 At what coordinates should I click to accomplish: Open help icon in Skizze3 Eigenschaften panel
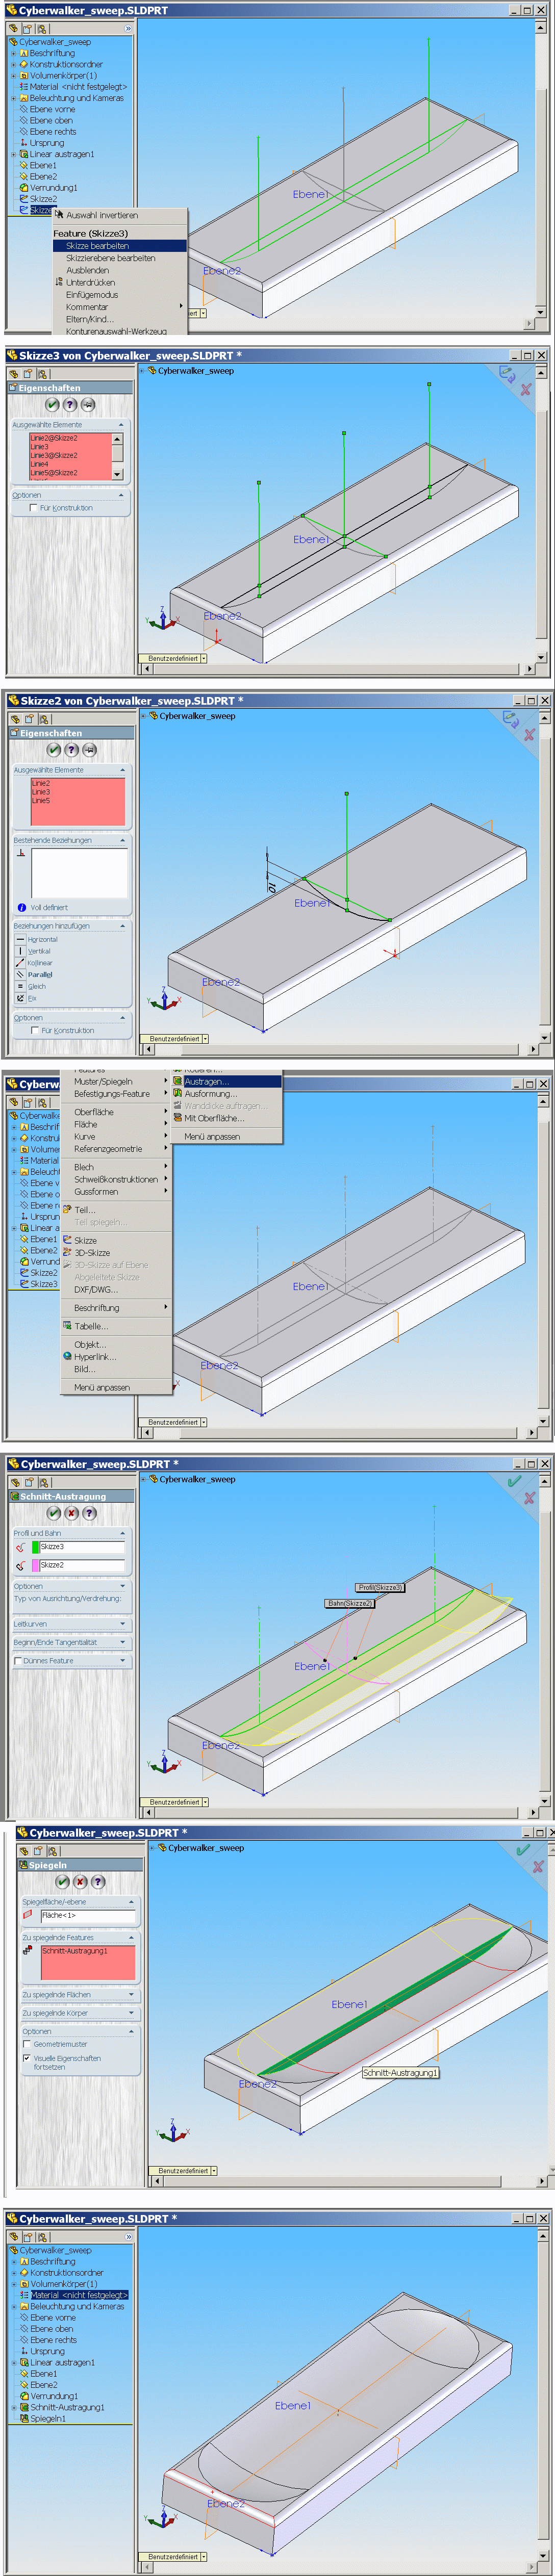[x=70, y=404]
